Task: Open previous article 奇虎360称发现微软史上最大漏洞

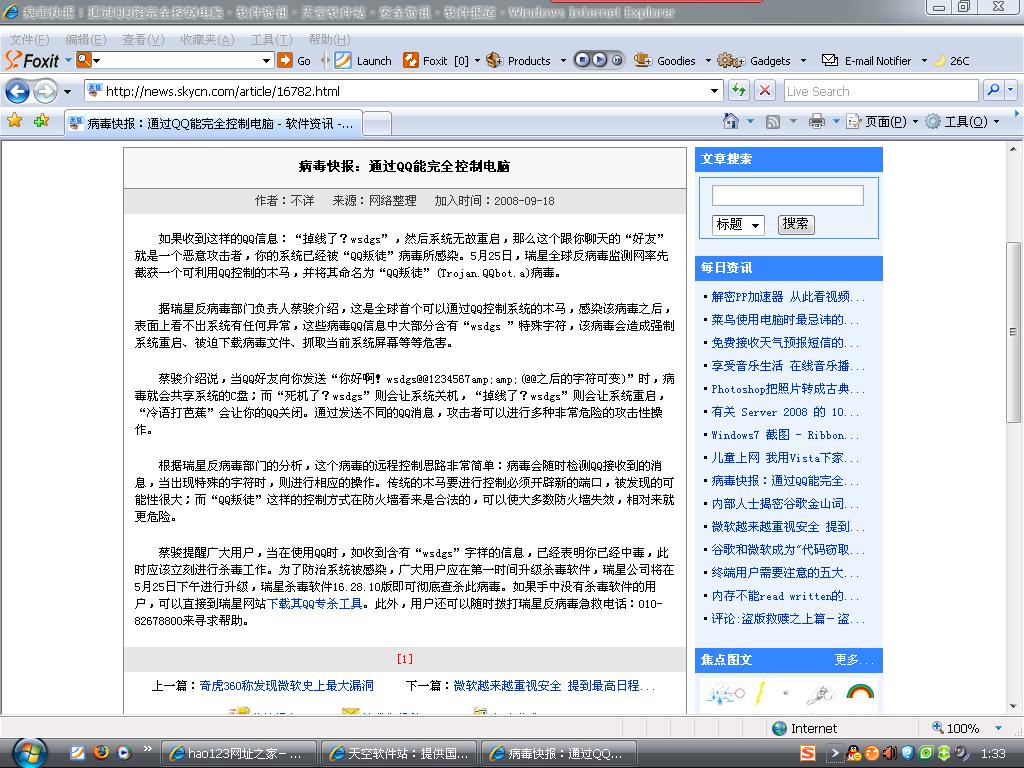Action: click(287, 685)
